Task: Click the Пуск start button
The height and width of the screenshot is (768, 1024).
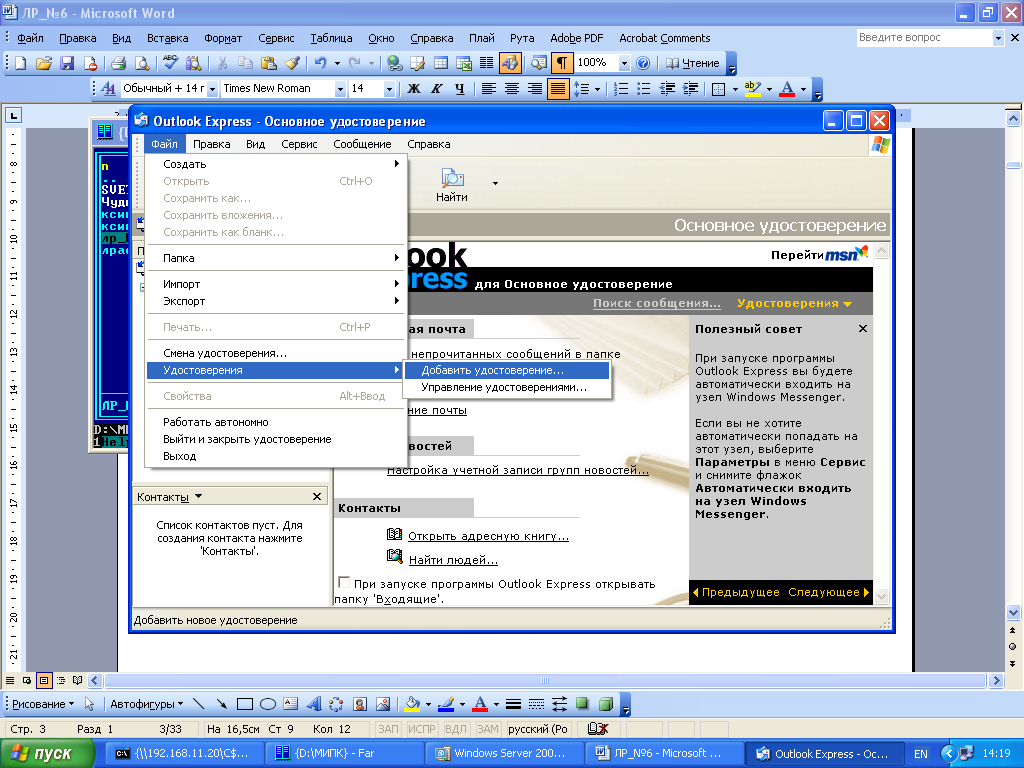Action: (46, 754)
